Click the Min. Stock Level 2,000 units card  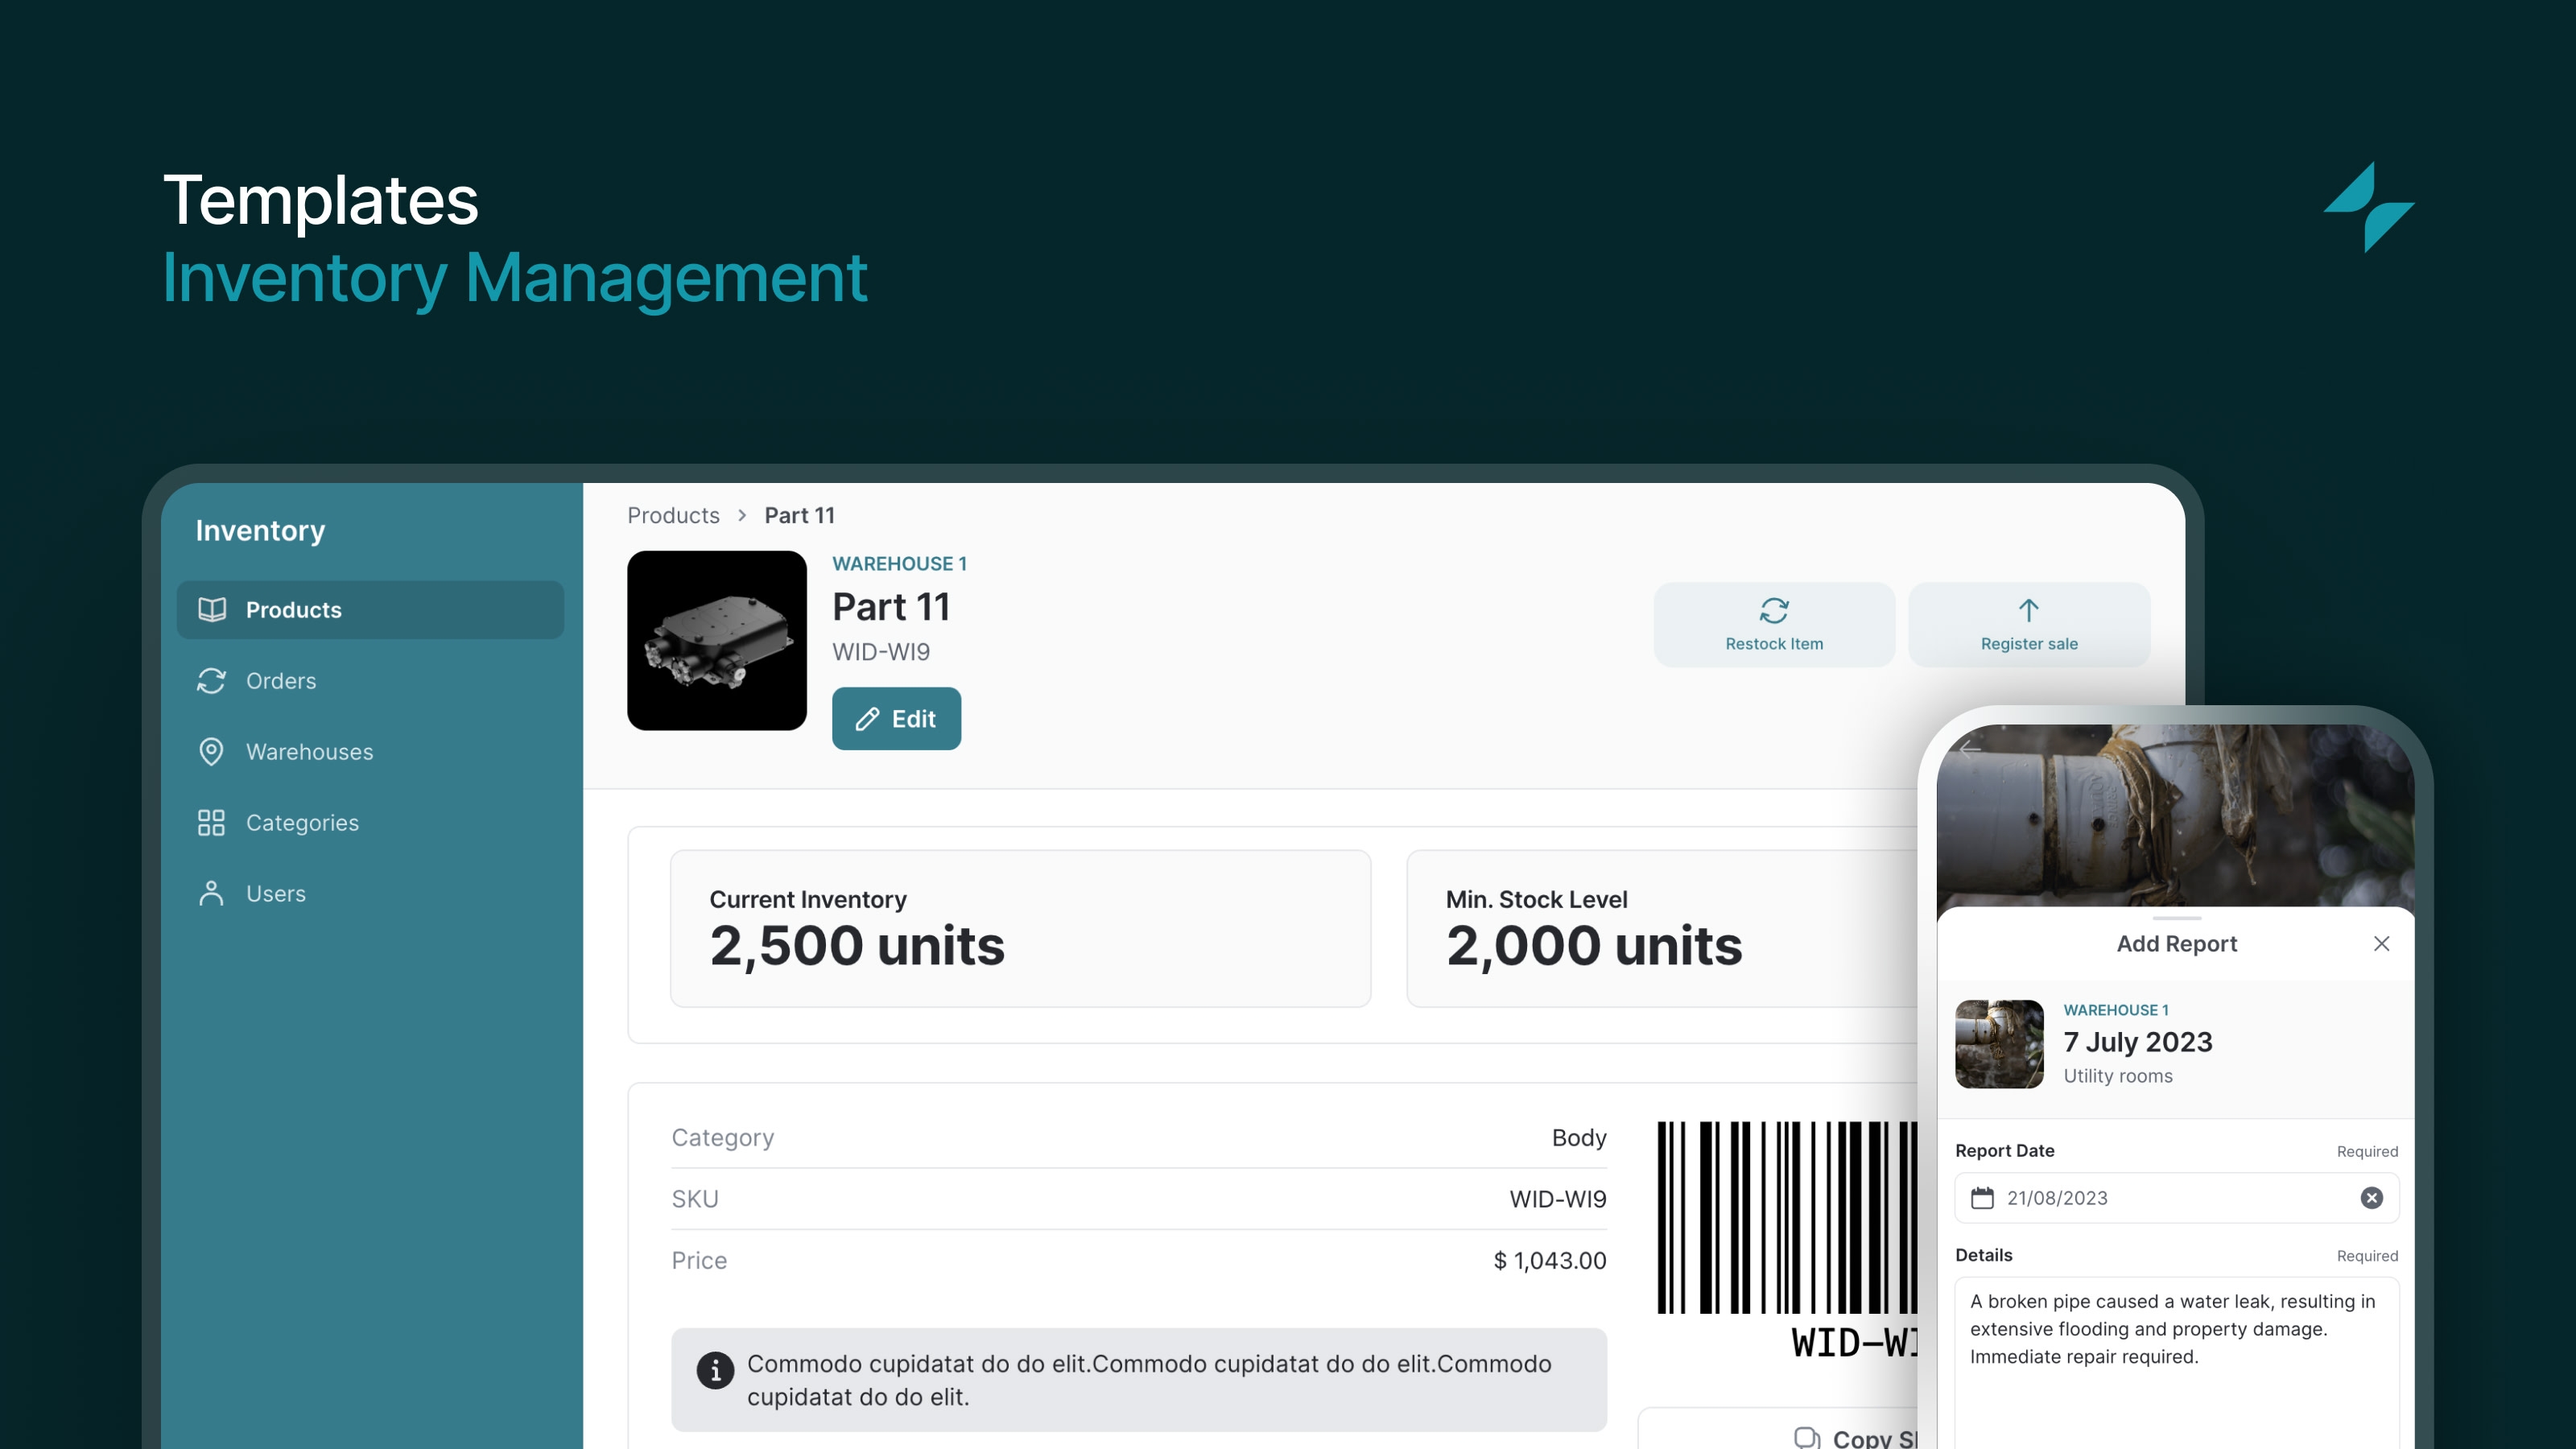(x=1662, y=928)
